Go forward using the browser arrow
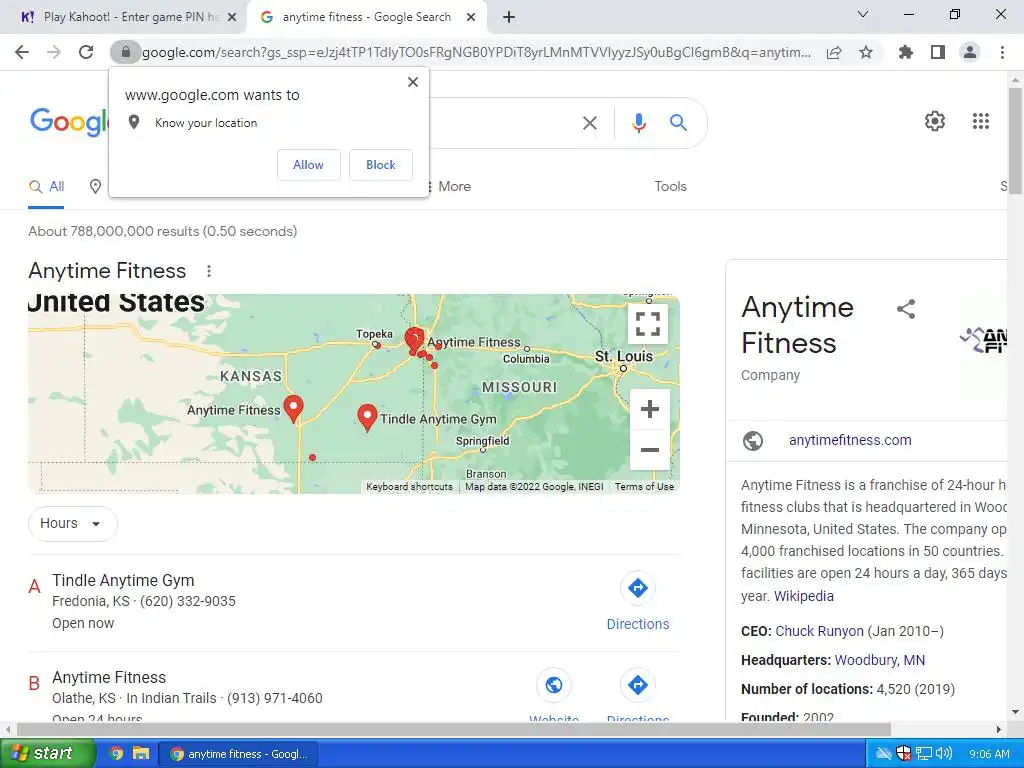 pyautogui.click(x=54, y=52)
